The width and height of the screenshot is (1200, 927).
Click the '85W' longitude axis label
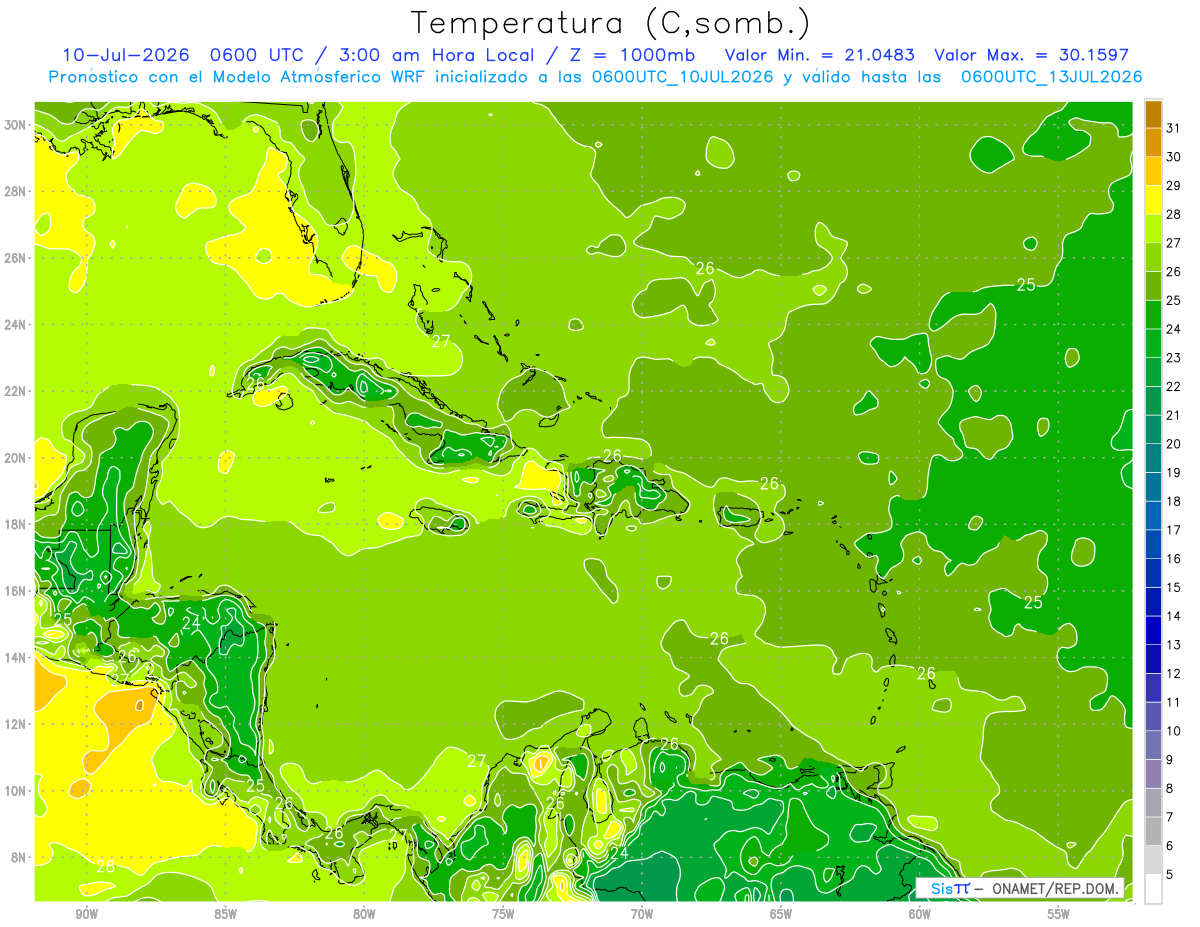click(225, 914)
